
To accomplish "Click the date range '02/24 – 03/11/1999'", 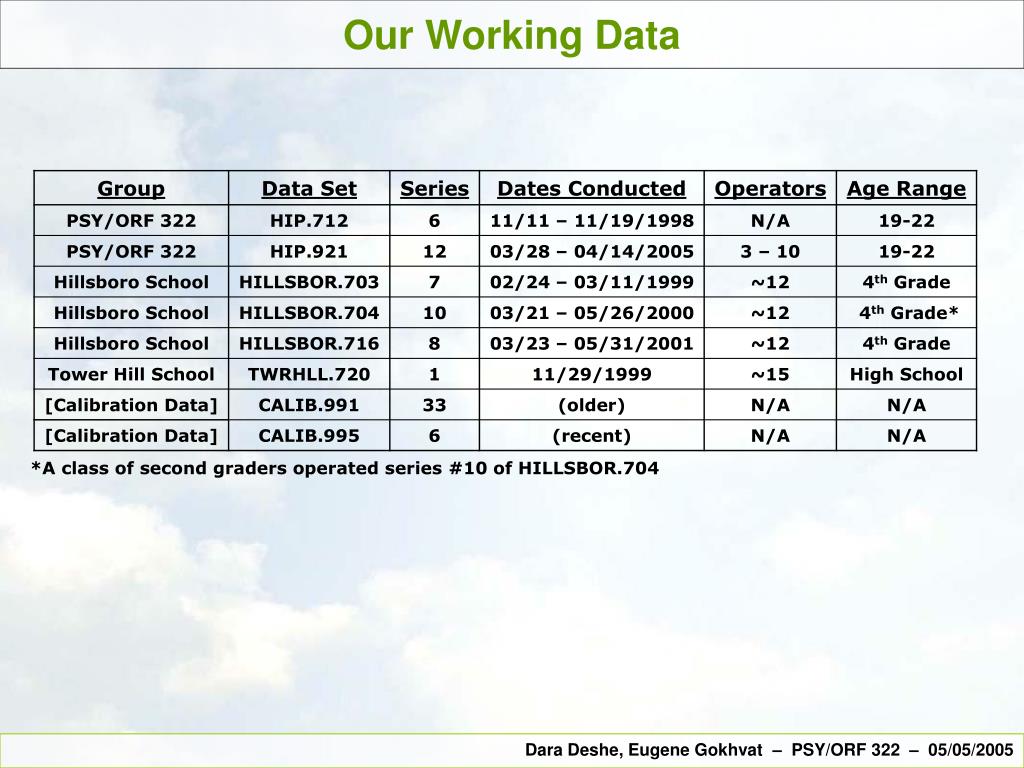I will pyautogui.click(x=592, y=282).
